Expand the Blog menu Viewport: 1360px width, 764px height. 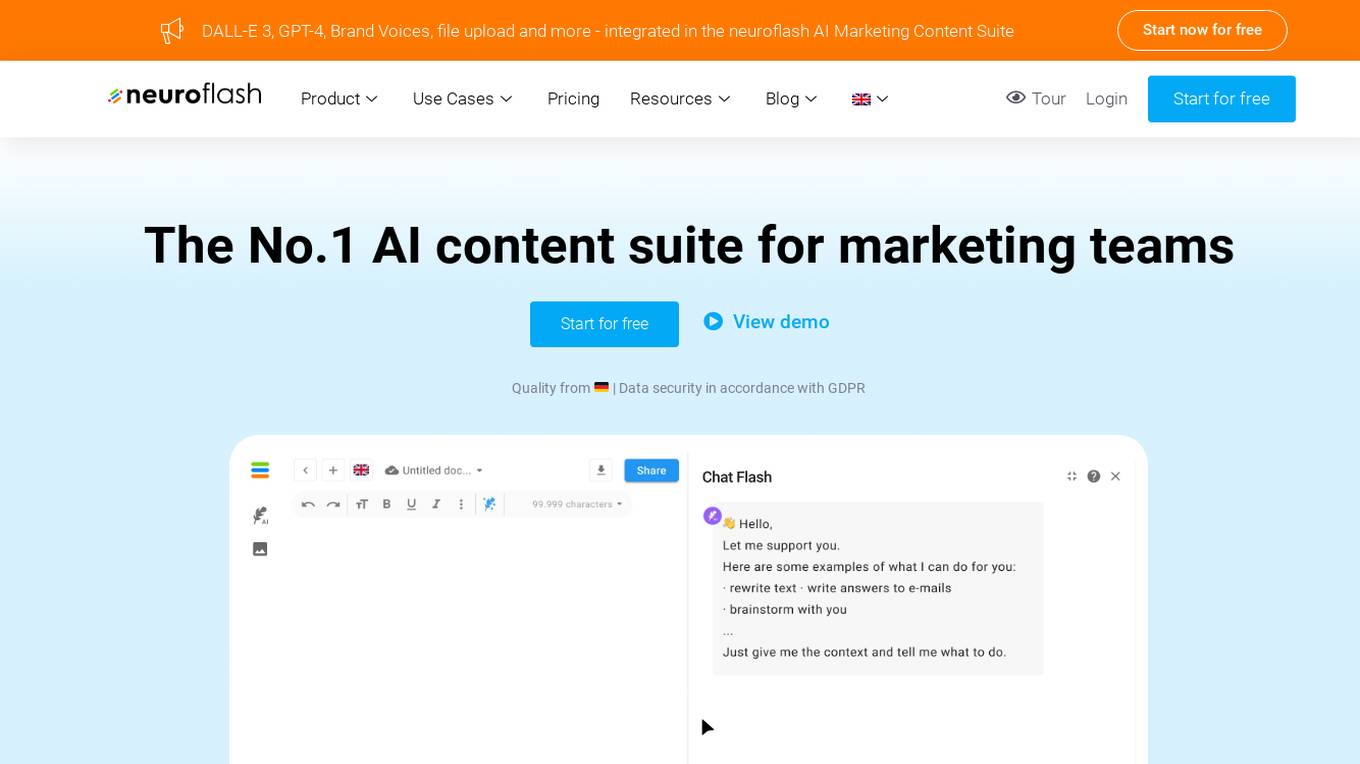[x=791, y=98]
